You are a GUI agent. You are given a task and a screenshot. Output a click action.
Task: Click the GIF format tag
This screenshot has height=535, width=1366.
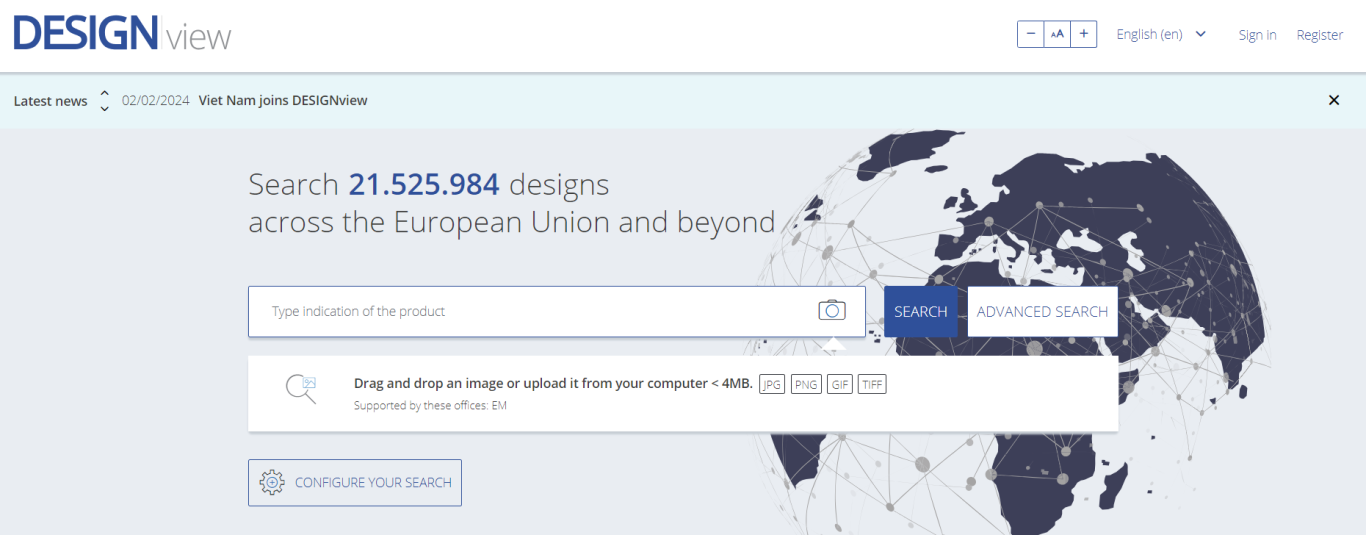pos(839,384)
